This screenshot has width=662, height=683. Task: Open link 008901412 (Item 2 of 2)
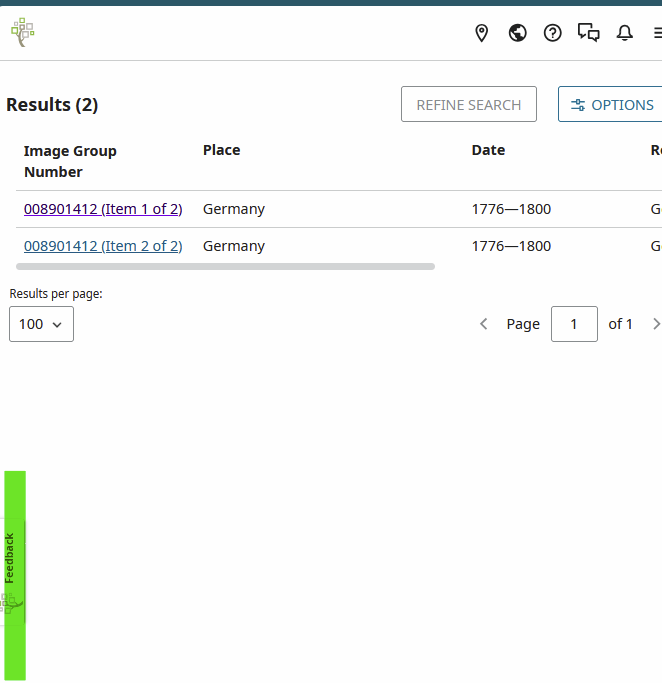(x=103, y=246)
